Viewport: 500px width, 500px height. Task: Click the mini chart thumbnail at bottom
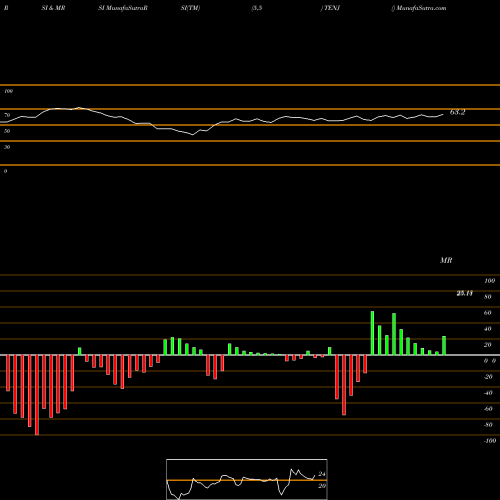coord(247,479)
